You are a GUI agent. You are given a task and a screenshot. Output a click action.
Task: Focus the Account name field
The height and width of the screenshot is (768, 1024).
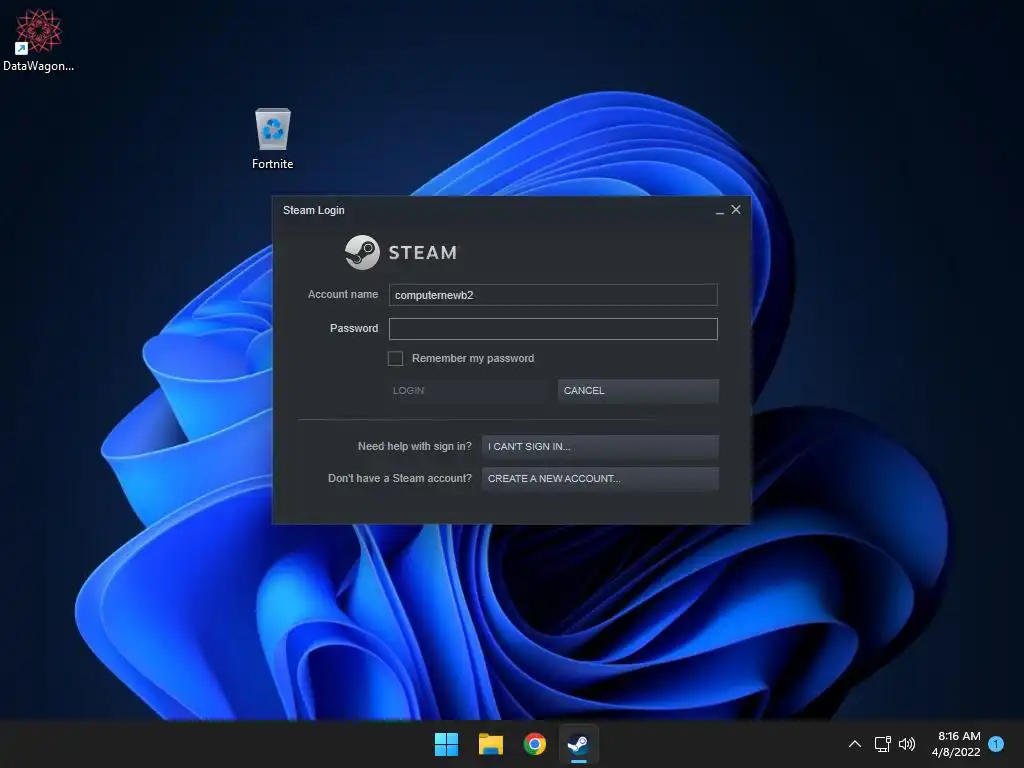pyautogui.click(x=553, y=295)
